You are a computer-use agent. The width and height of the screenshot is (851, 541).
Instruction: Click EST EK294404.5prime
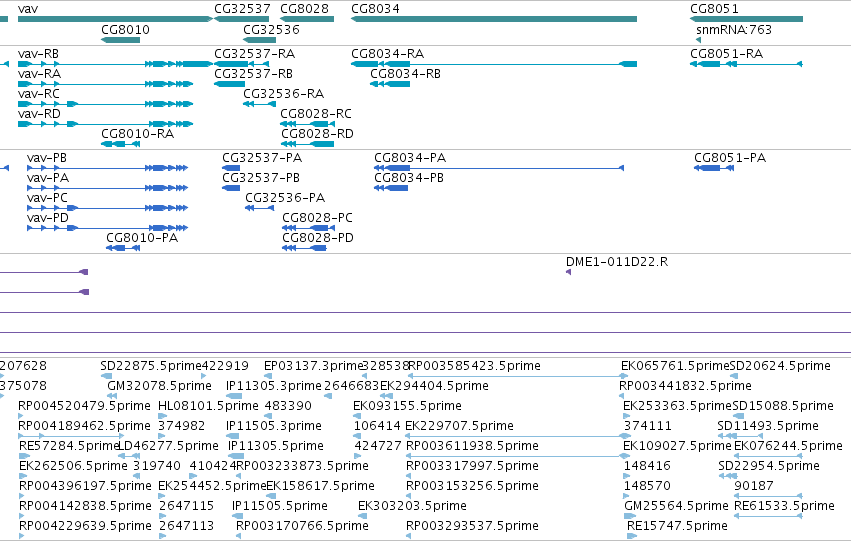435,386
